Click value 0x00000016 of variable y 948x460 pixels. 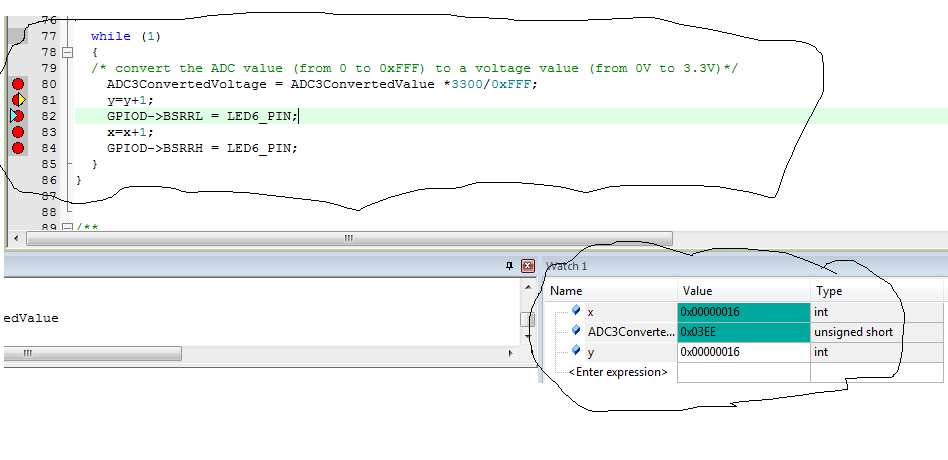(744, 352)
